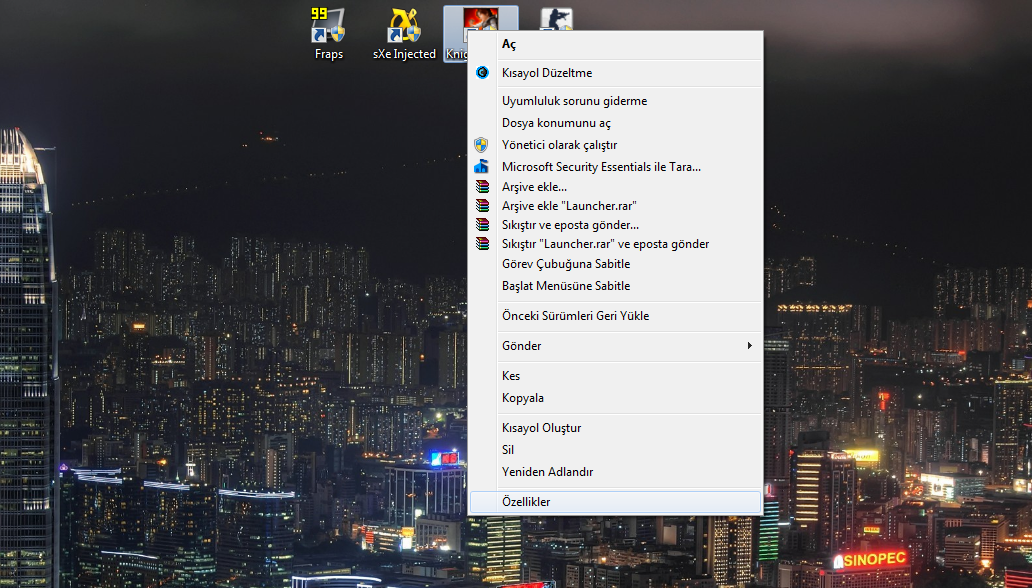Viewport: 1032px width, 588px height.
Task: Click the WinRAR icon beside Arşive ekle...
Action: click(482, 186)
